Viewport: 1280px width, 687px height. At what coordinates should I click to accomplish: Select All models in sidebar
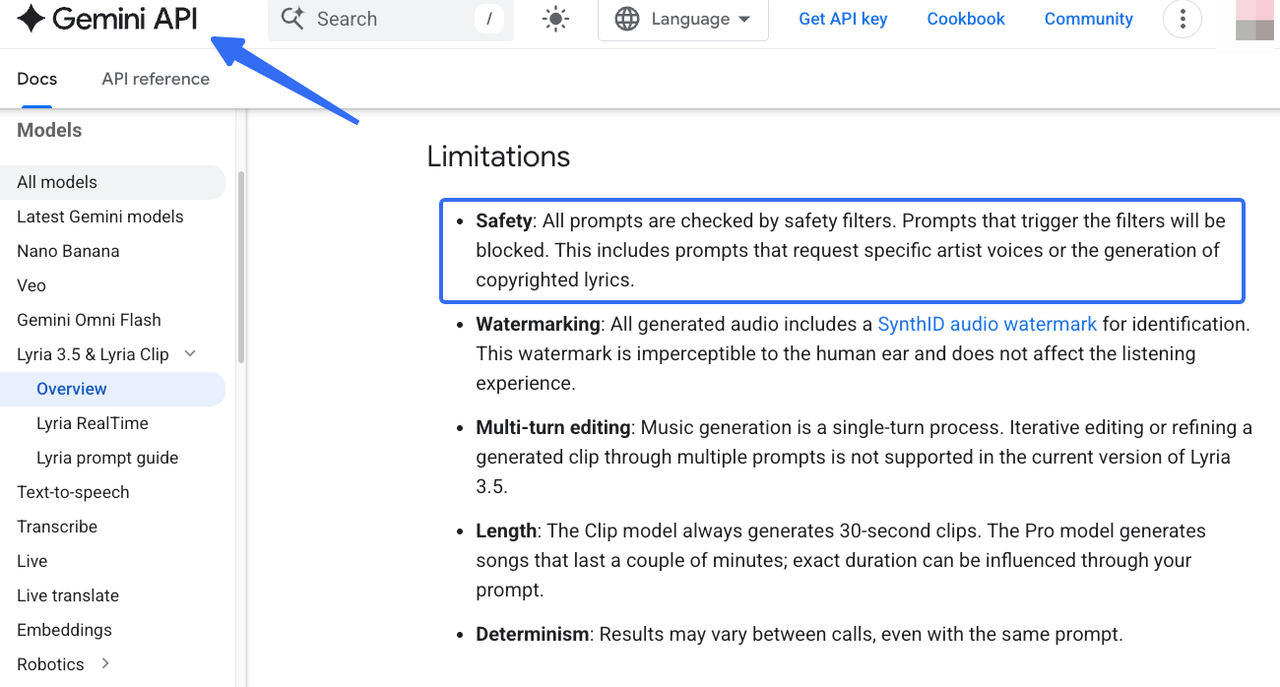pyautogui.click(x=113, y=182)
